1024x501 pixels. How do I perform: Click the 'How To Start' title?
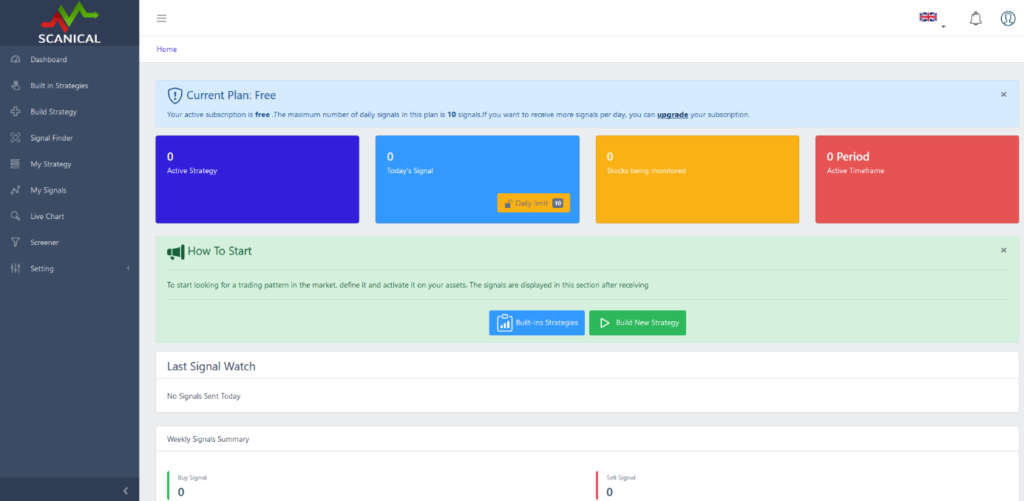click(x=219, y=251)
